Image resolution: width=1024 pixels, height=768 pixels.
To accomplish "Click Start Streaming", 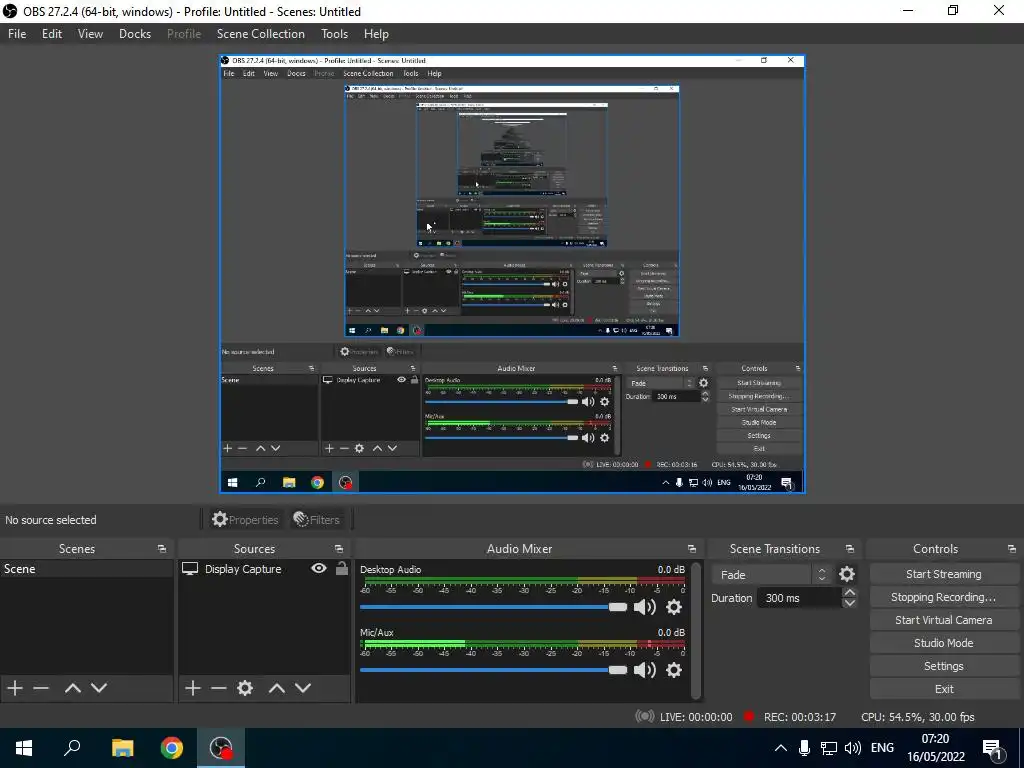I will (944, 574).
